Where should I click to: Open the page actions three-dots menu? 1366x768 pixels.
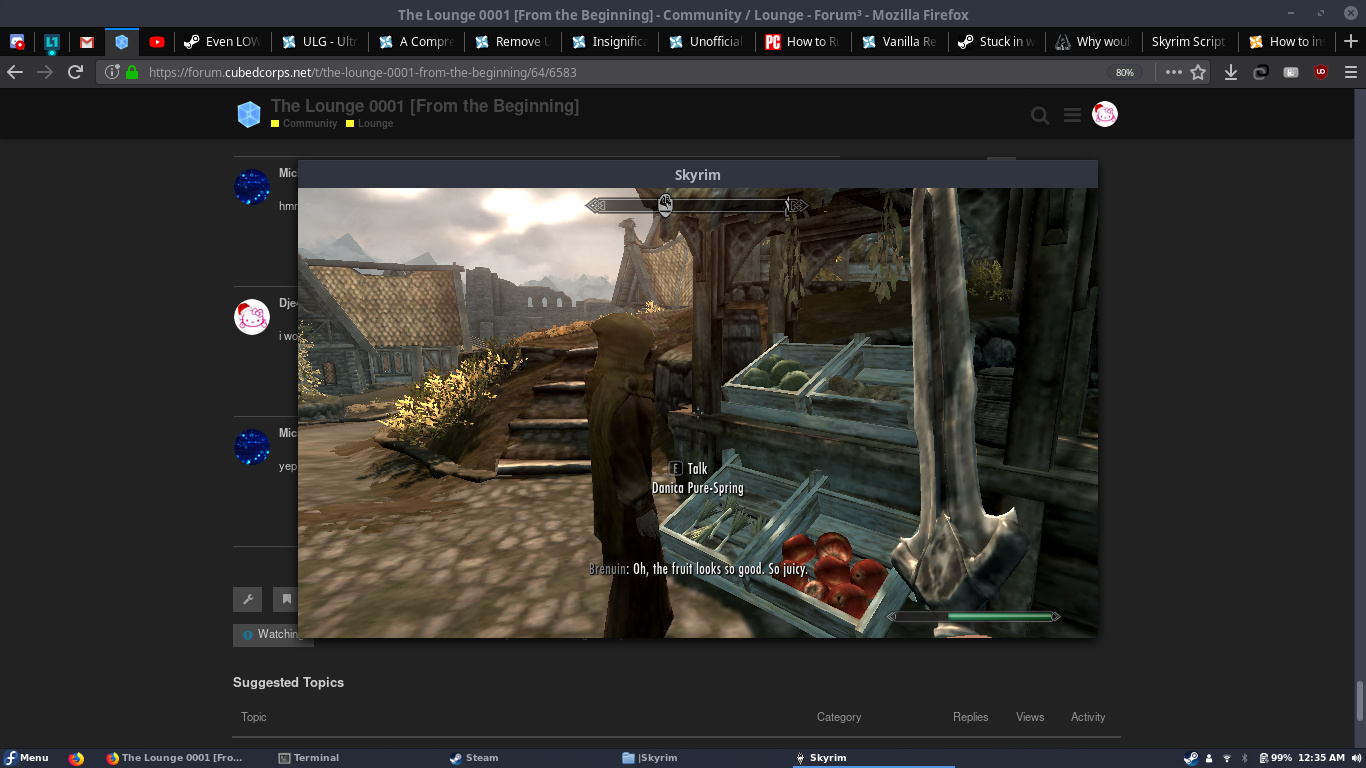point(1173,72)
